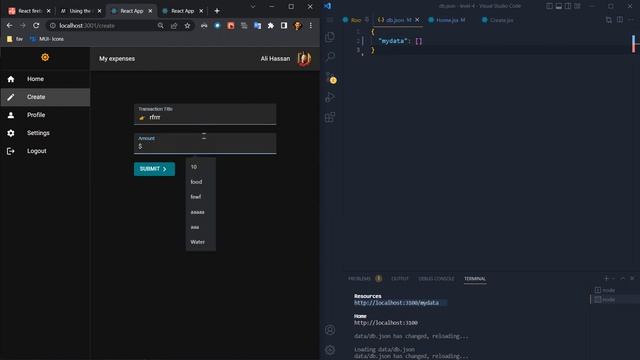Image resolution: width=640 pixels, height=360 pixels.
Task: Open VS Code hamburger application menu
Action: pos(330,20)
